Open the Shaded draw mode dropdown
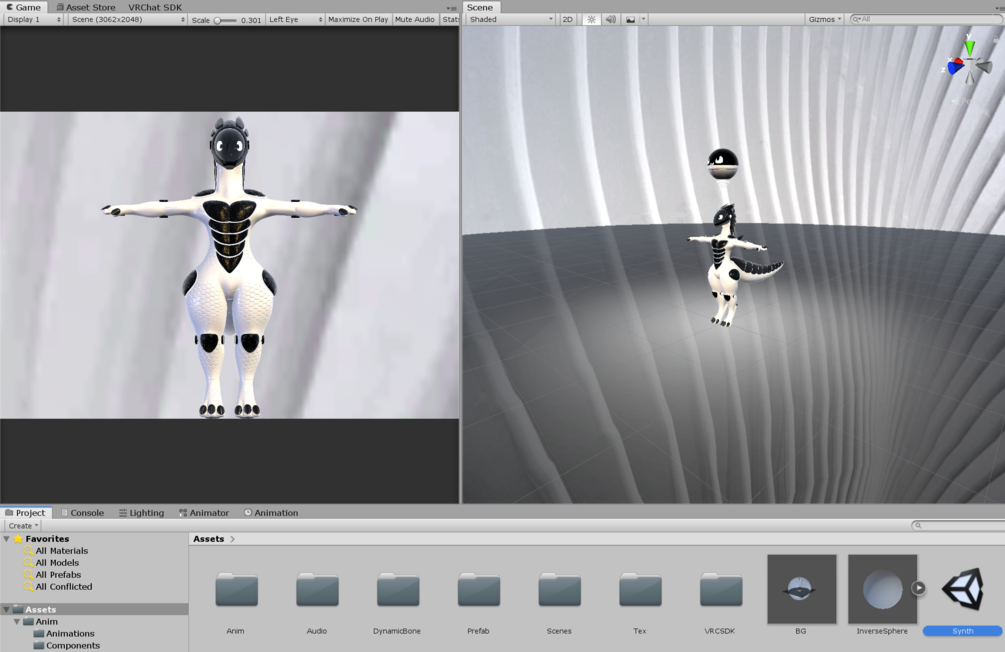The height and width of the screenshot is (652, 1005). click(x=511, y=19)
